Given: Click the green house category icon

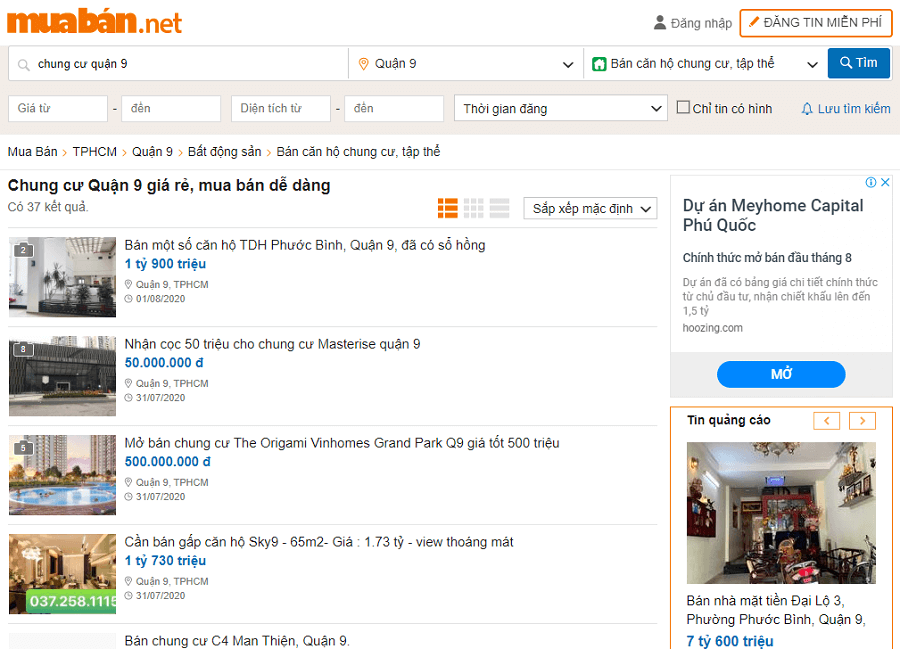Looking at the screenshot, I should pos(599,64).
